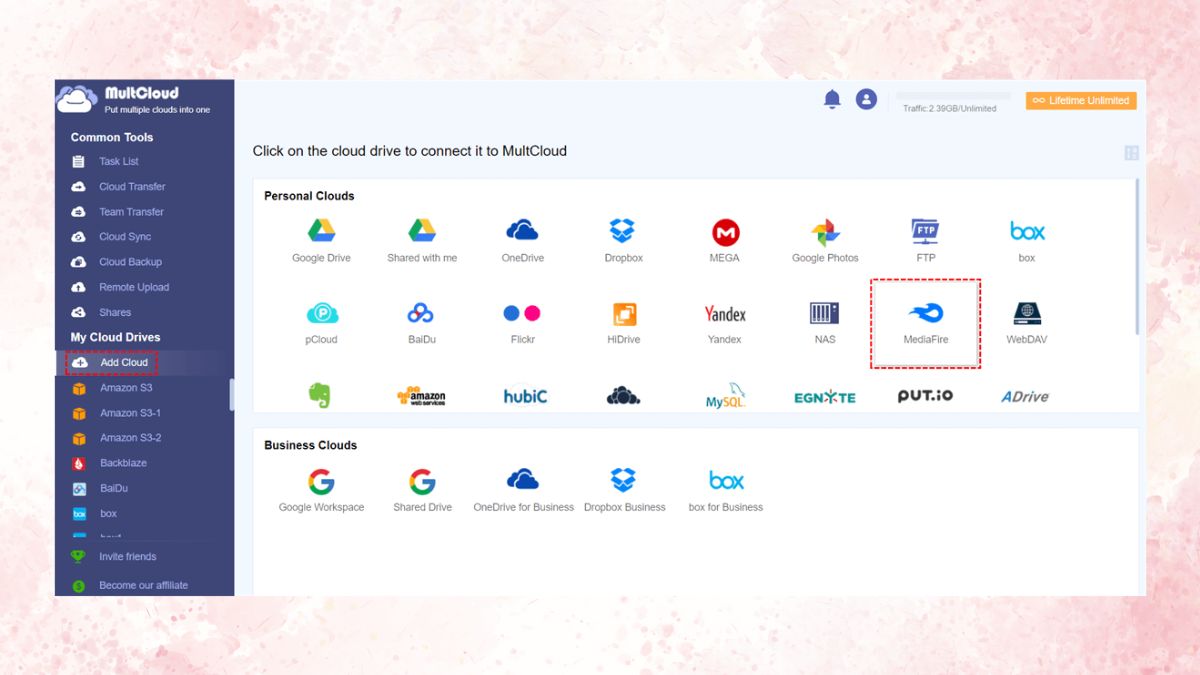Select the ADrive cloud

pyautogui.click(x=1025, y=397)
